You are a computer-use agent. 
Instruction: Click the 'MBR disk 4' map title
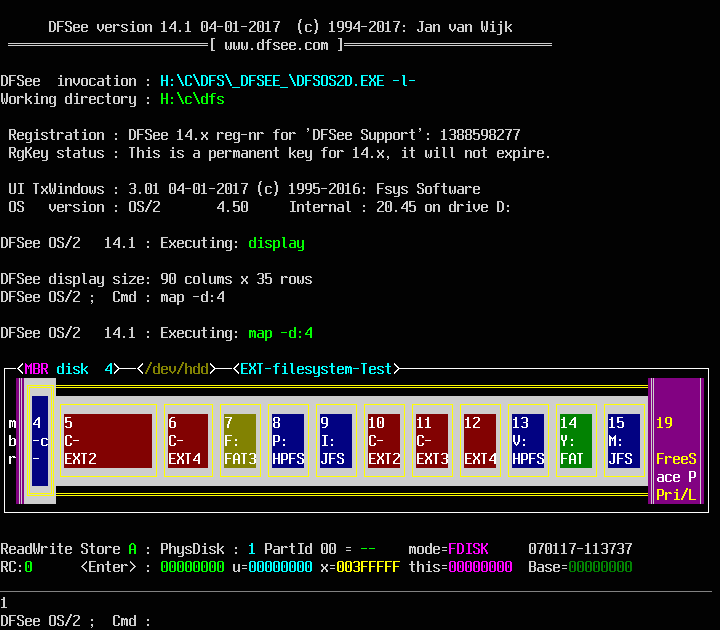(69, 369)
